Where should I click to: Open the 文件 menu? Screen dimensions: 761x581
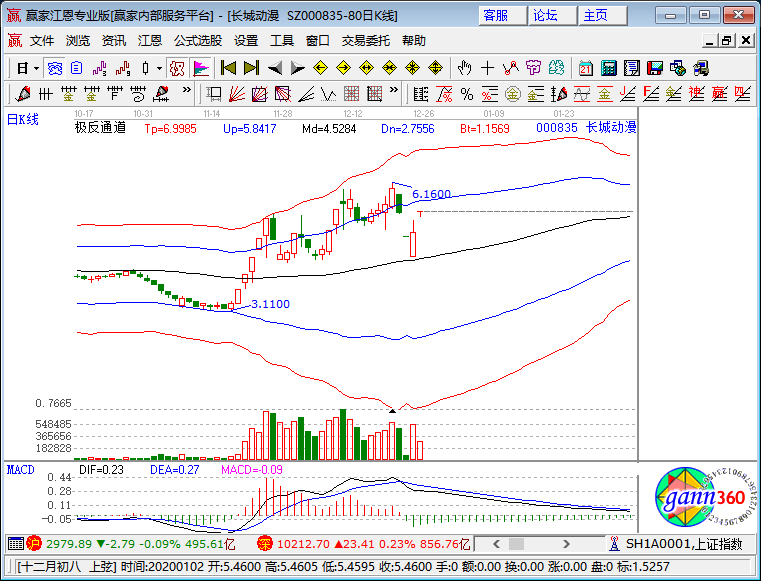pos(42,41)
